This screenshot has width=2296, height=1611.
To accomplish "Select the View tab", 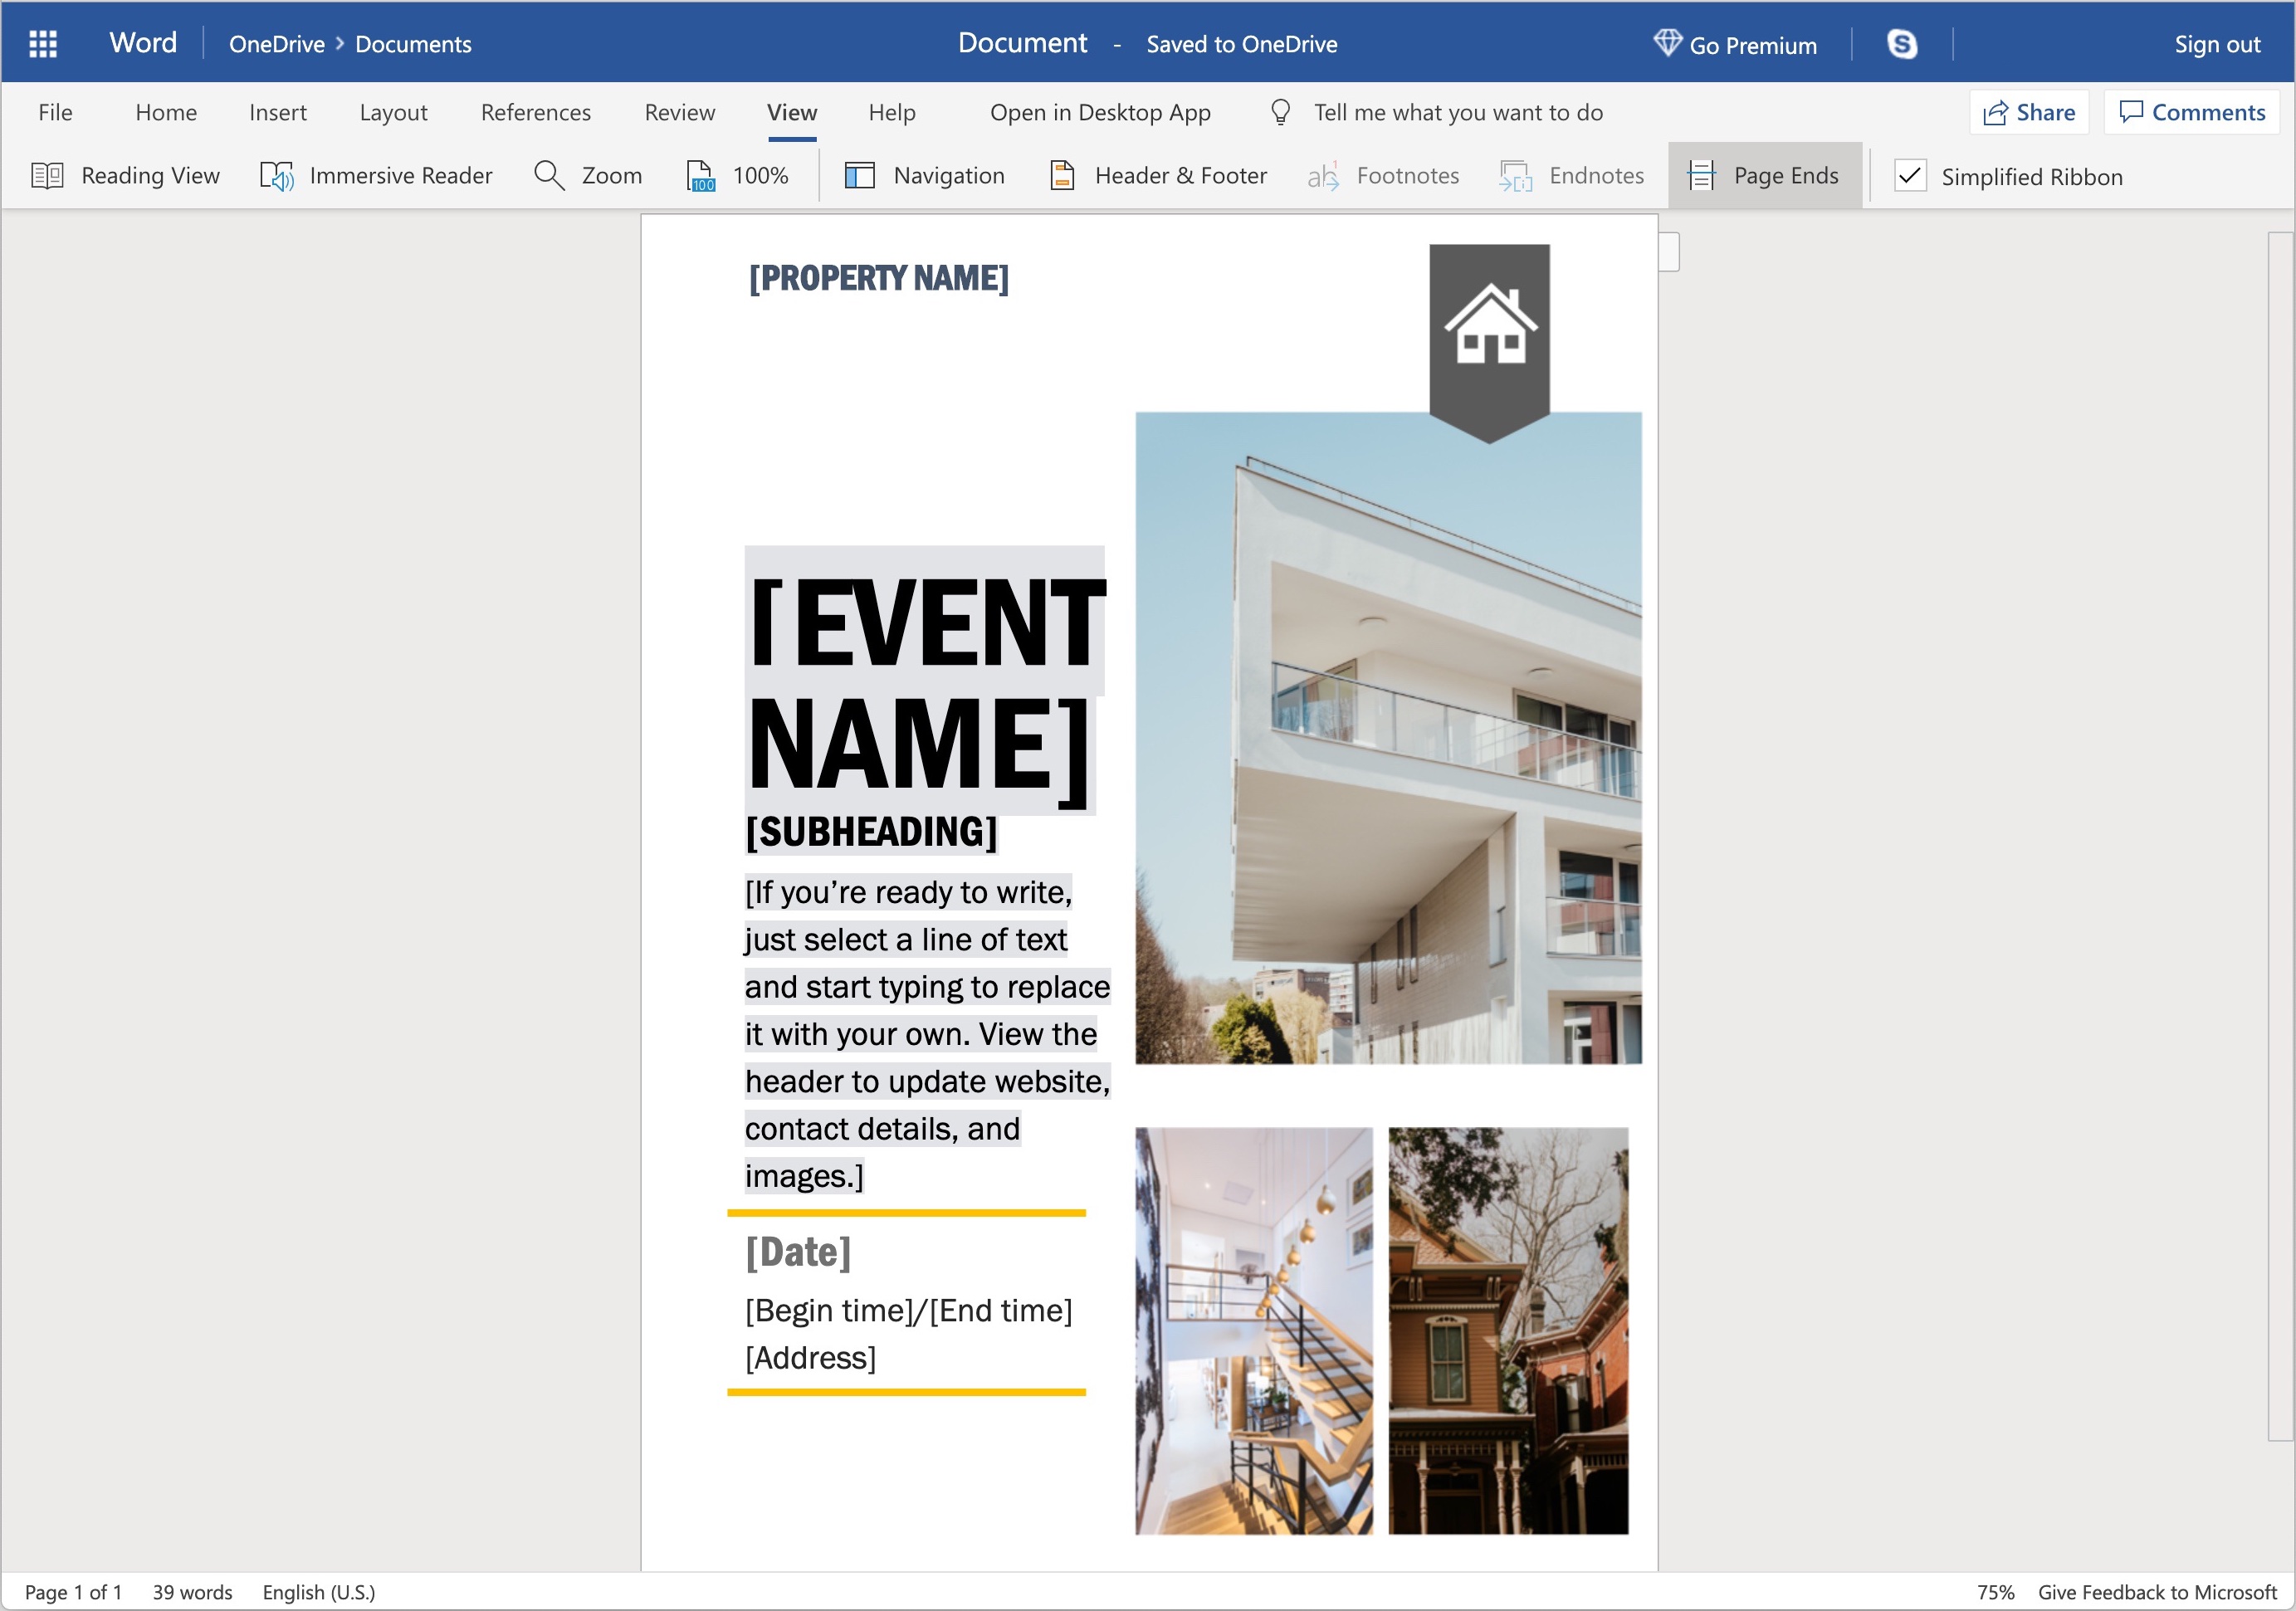I will (792, 112).
